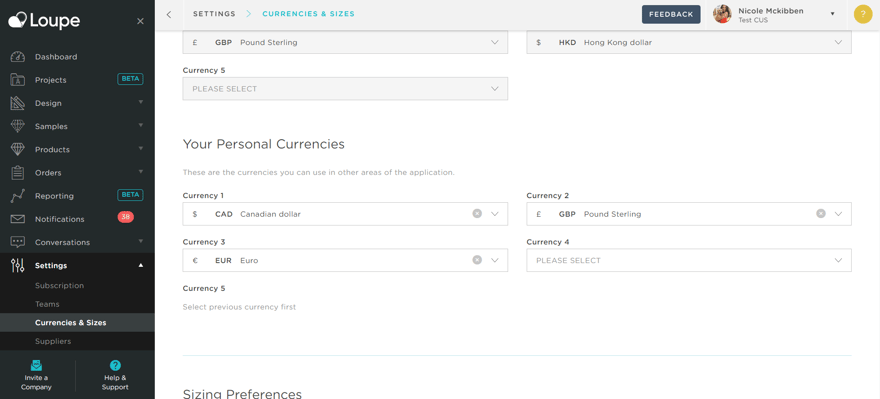Expand the Orders menu arrow
The height and width of the screenshot is (399, 880).
pos(141,171)
